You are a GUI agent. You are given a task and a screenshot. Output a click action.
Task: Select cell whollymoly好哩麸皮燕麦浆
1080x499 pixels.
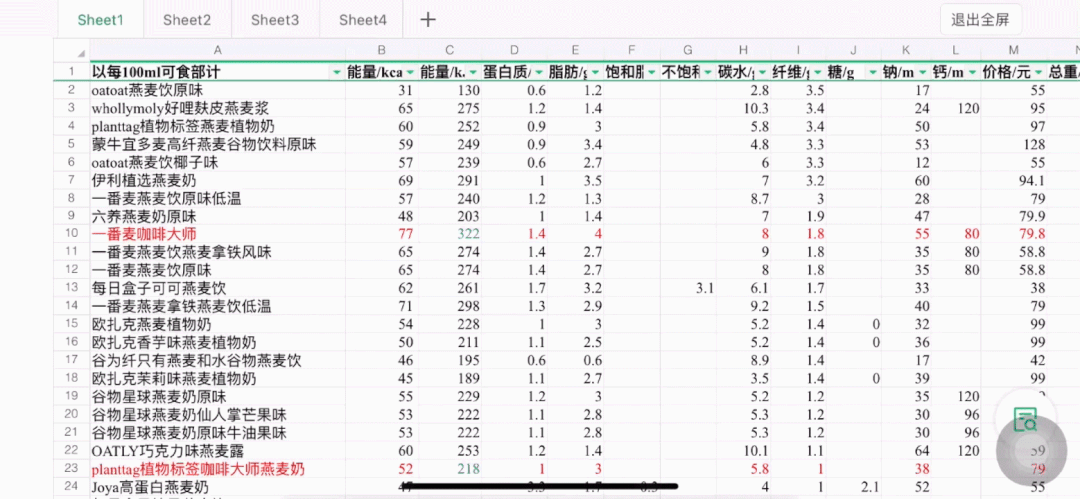click(x=217, y=108)
